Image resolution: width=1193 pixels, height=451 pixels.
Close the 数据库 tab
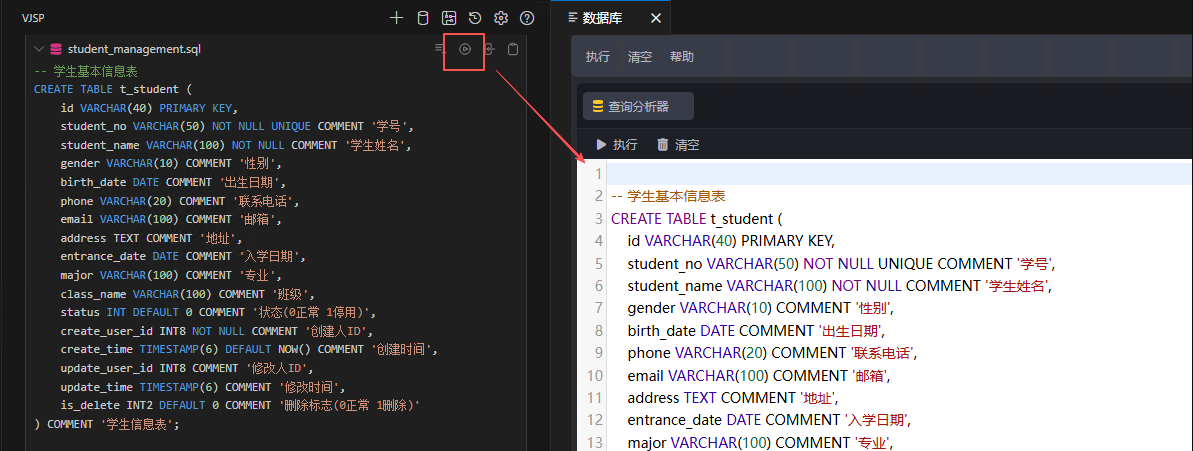(656, 18)
